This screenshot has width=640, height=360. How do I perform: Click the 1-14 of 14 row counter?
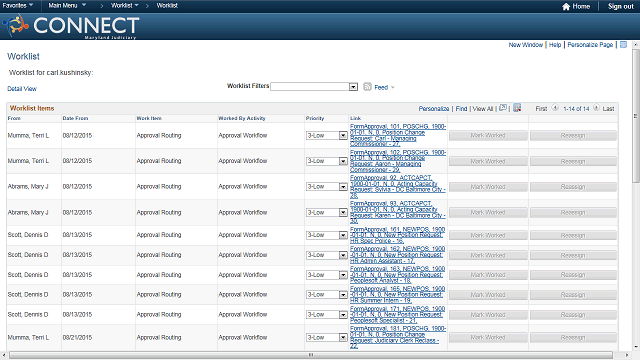tap(576, 109)
